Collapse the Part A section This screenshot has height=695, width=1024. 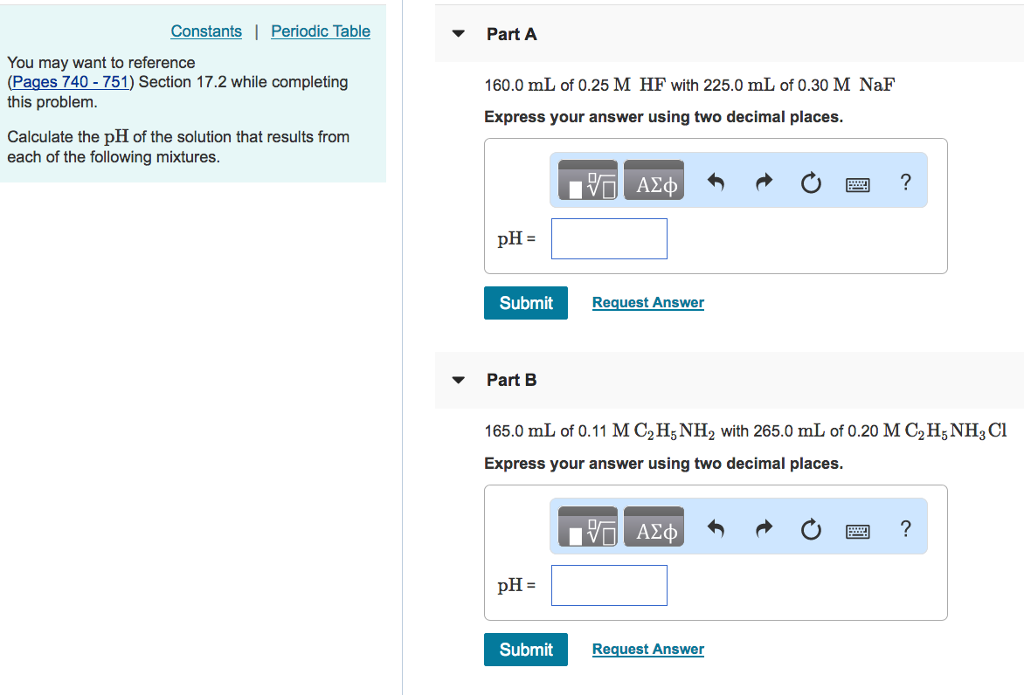pyautogui.click(x=457, y=33)
